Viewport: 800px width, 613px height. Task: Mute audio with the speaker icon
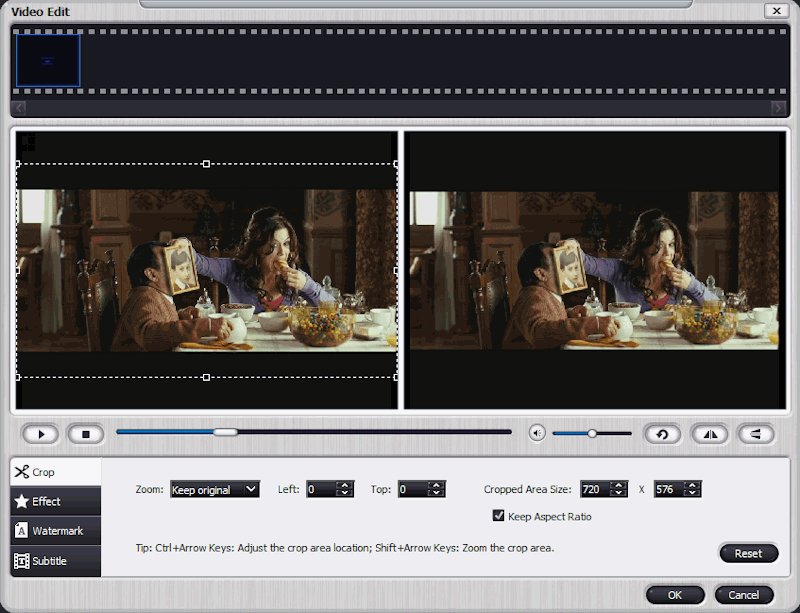pos(537,433)
